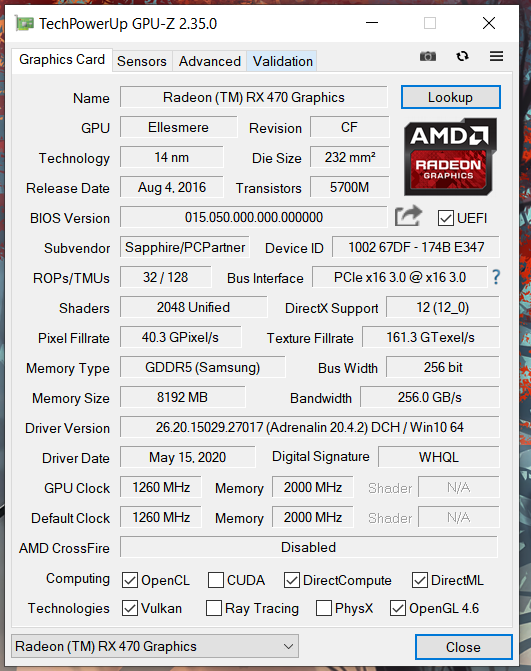This screenshot has height=671, width=531.
Task: Click the 'BIOS Version' label
Action: 70,218
